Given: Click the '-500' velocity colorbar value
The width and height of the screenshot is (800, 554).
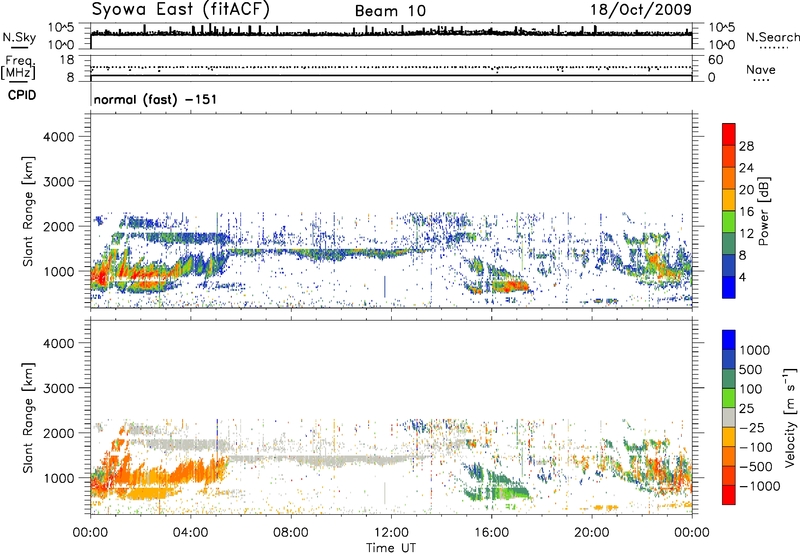Looking at the screenshot, I should (756, 467).
